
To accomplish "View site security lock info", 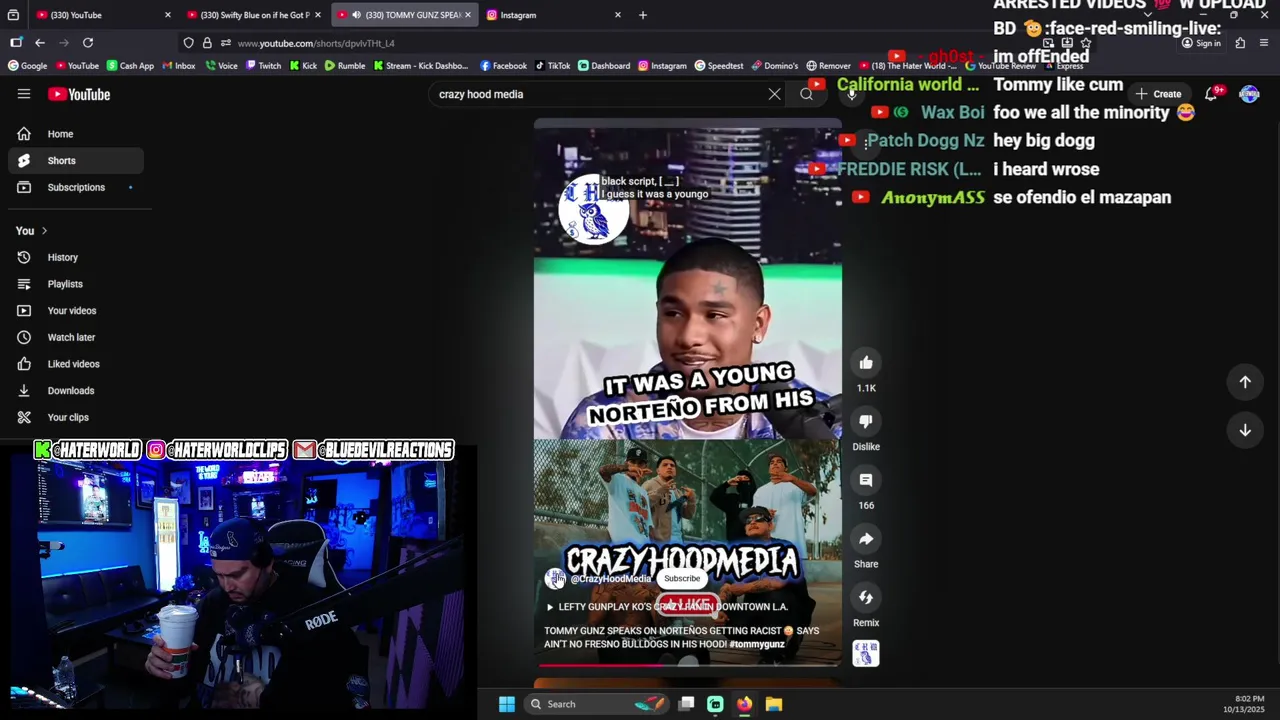I will (x=207, y=43).
